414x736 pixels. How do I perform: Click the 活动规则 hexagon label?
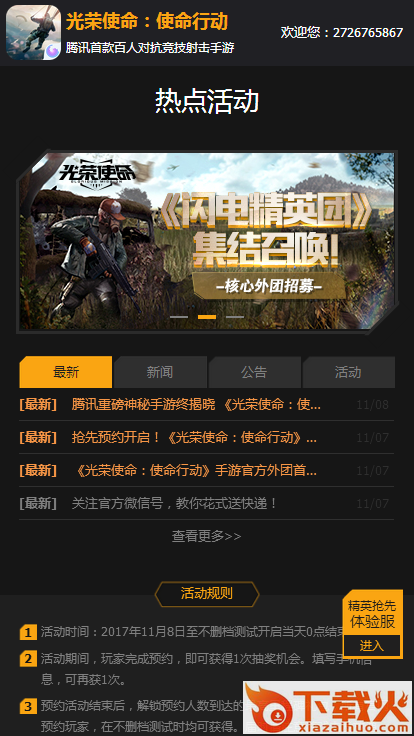(207, 594)
